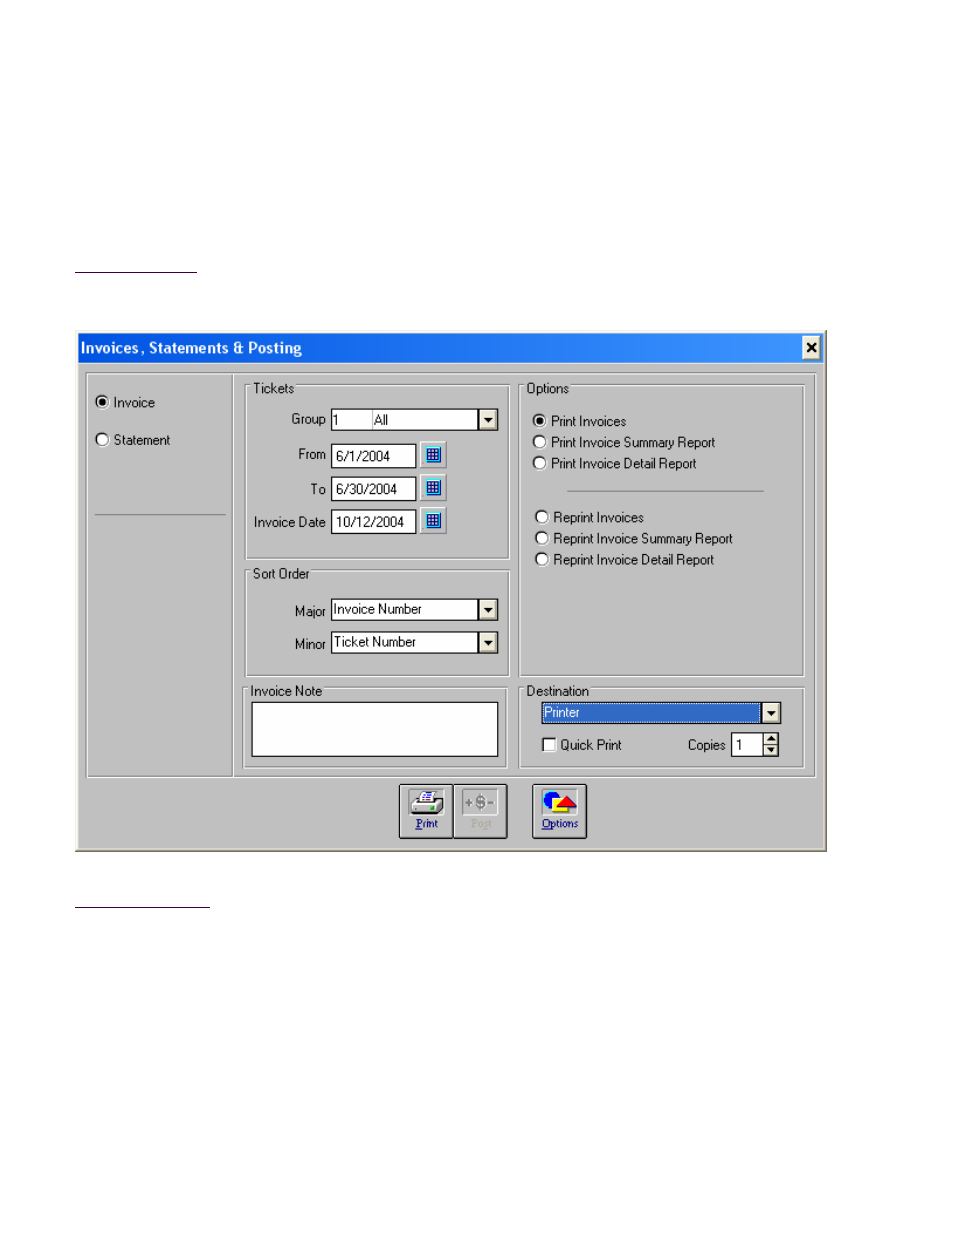The image size is (954, 1235).
Task: Close the Invoices, Statements & Posting dialog
Action: point(811,347)
